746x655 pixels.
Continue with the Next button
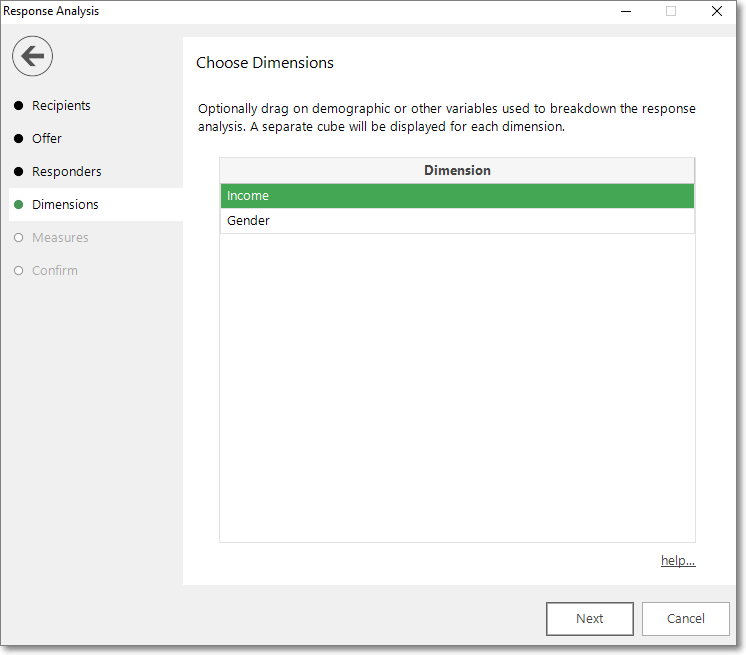pyautogui.click(x=589, y=619)
